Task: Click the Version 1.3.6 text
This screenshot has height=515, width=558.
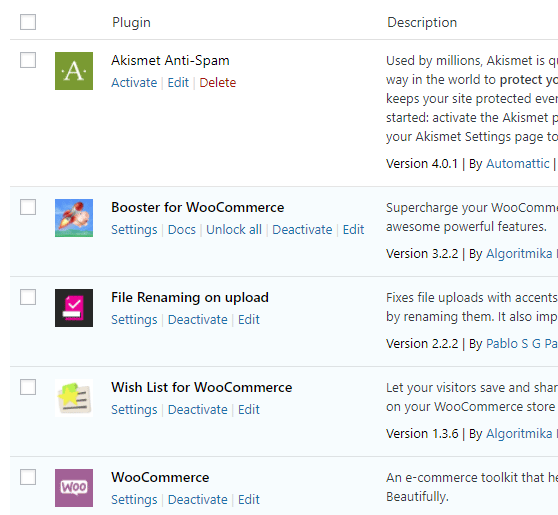Action: 422,434
